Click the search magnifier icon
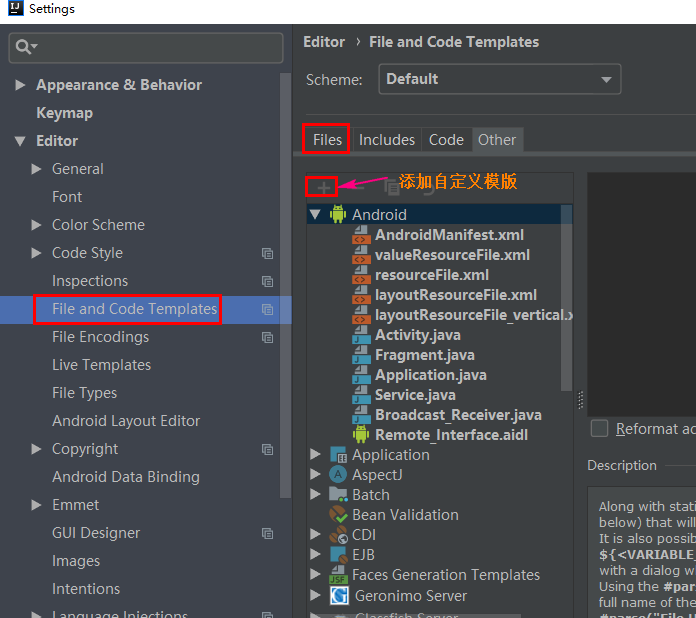This screenshot has height=618, width=696. tap(25, 46)
